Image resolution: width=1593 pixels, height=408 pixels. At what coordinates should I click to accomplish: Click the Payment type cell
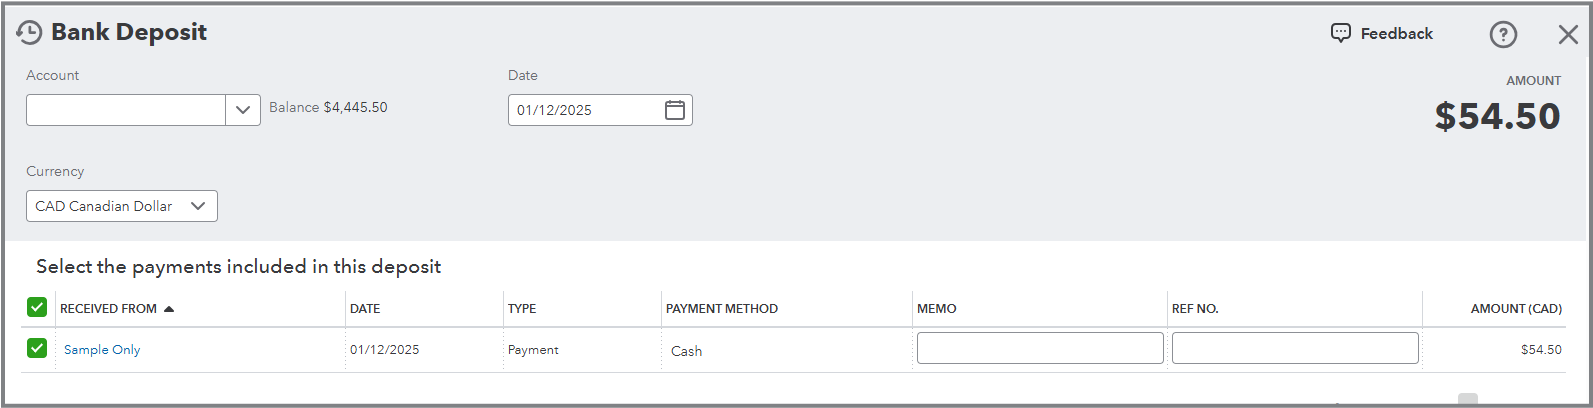[533, 350]
